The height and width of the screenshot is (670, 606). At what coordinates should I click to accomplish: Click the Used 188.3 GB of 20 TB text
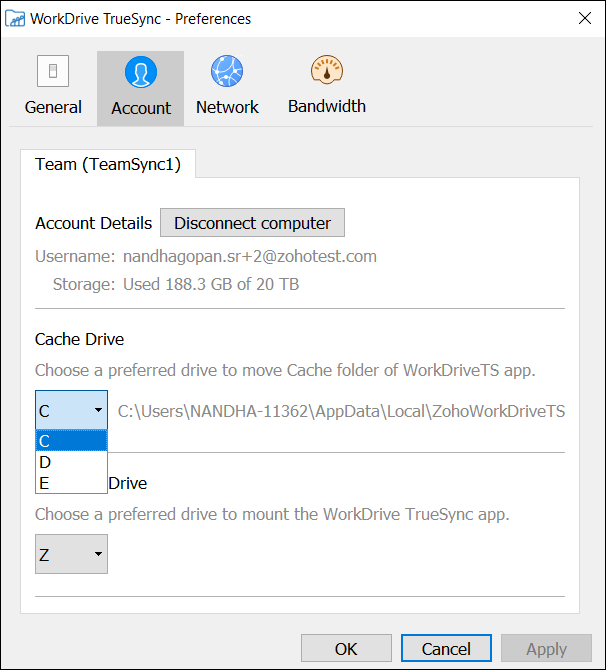point(211,284)
